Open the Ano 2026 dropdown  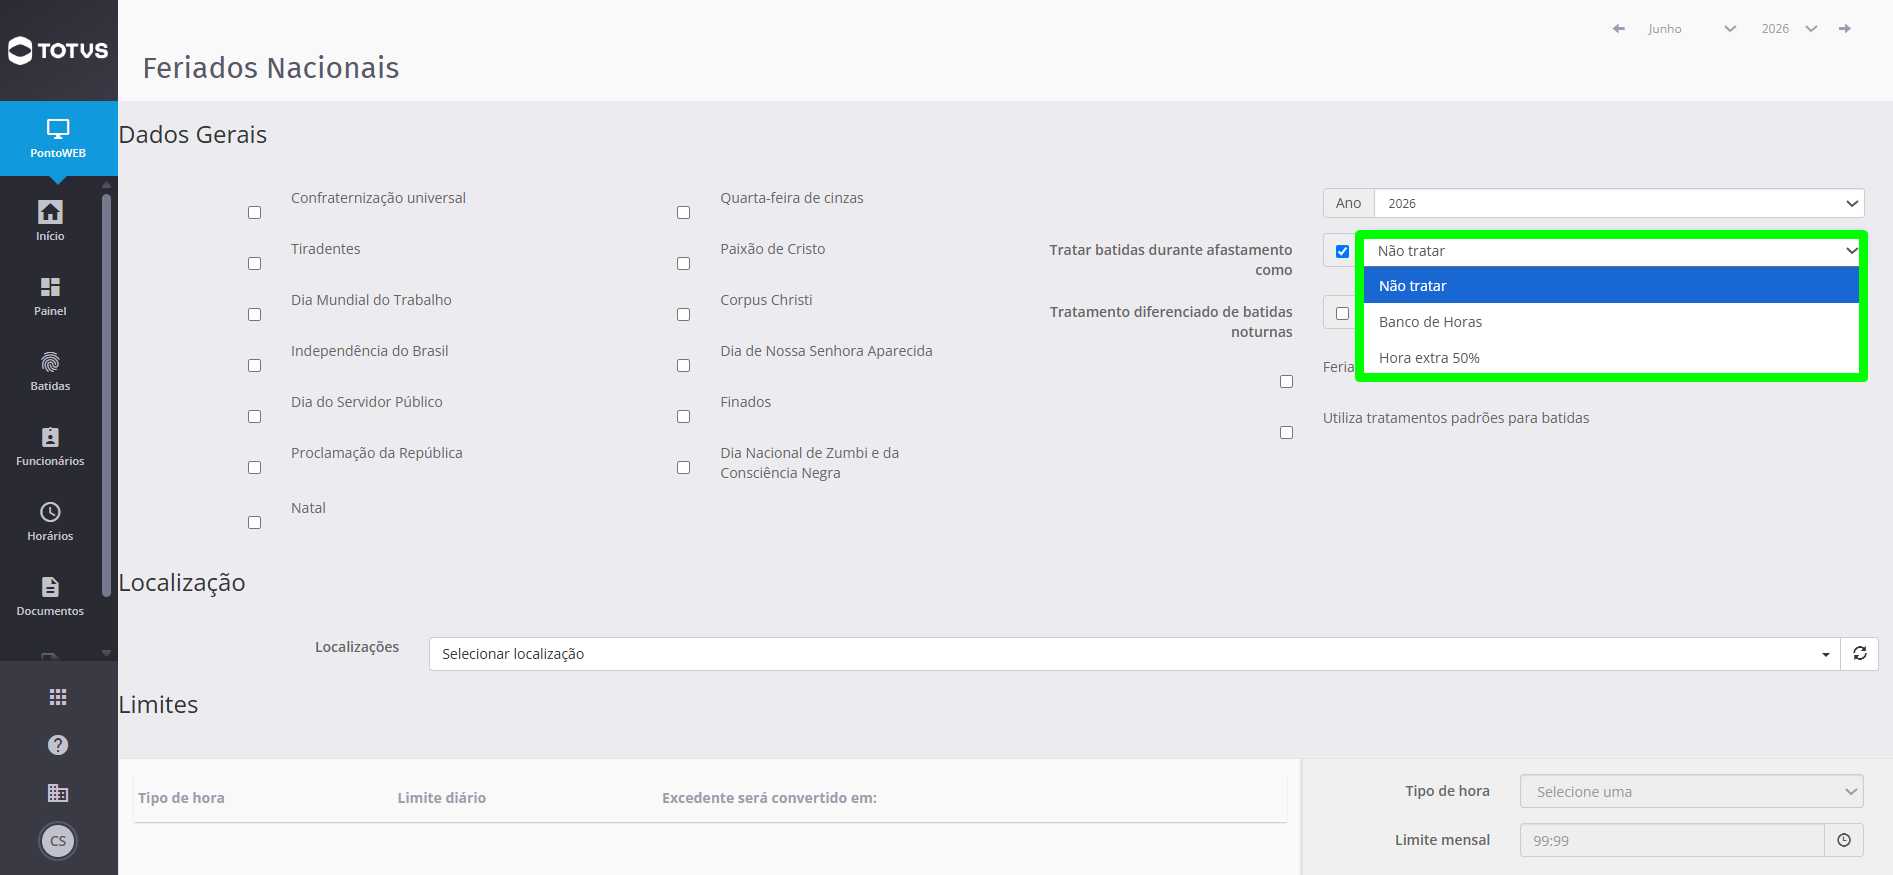[1619, 203]
